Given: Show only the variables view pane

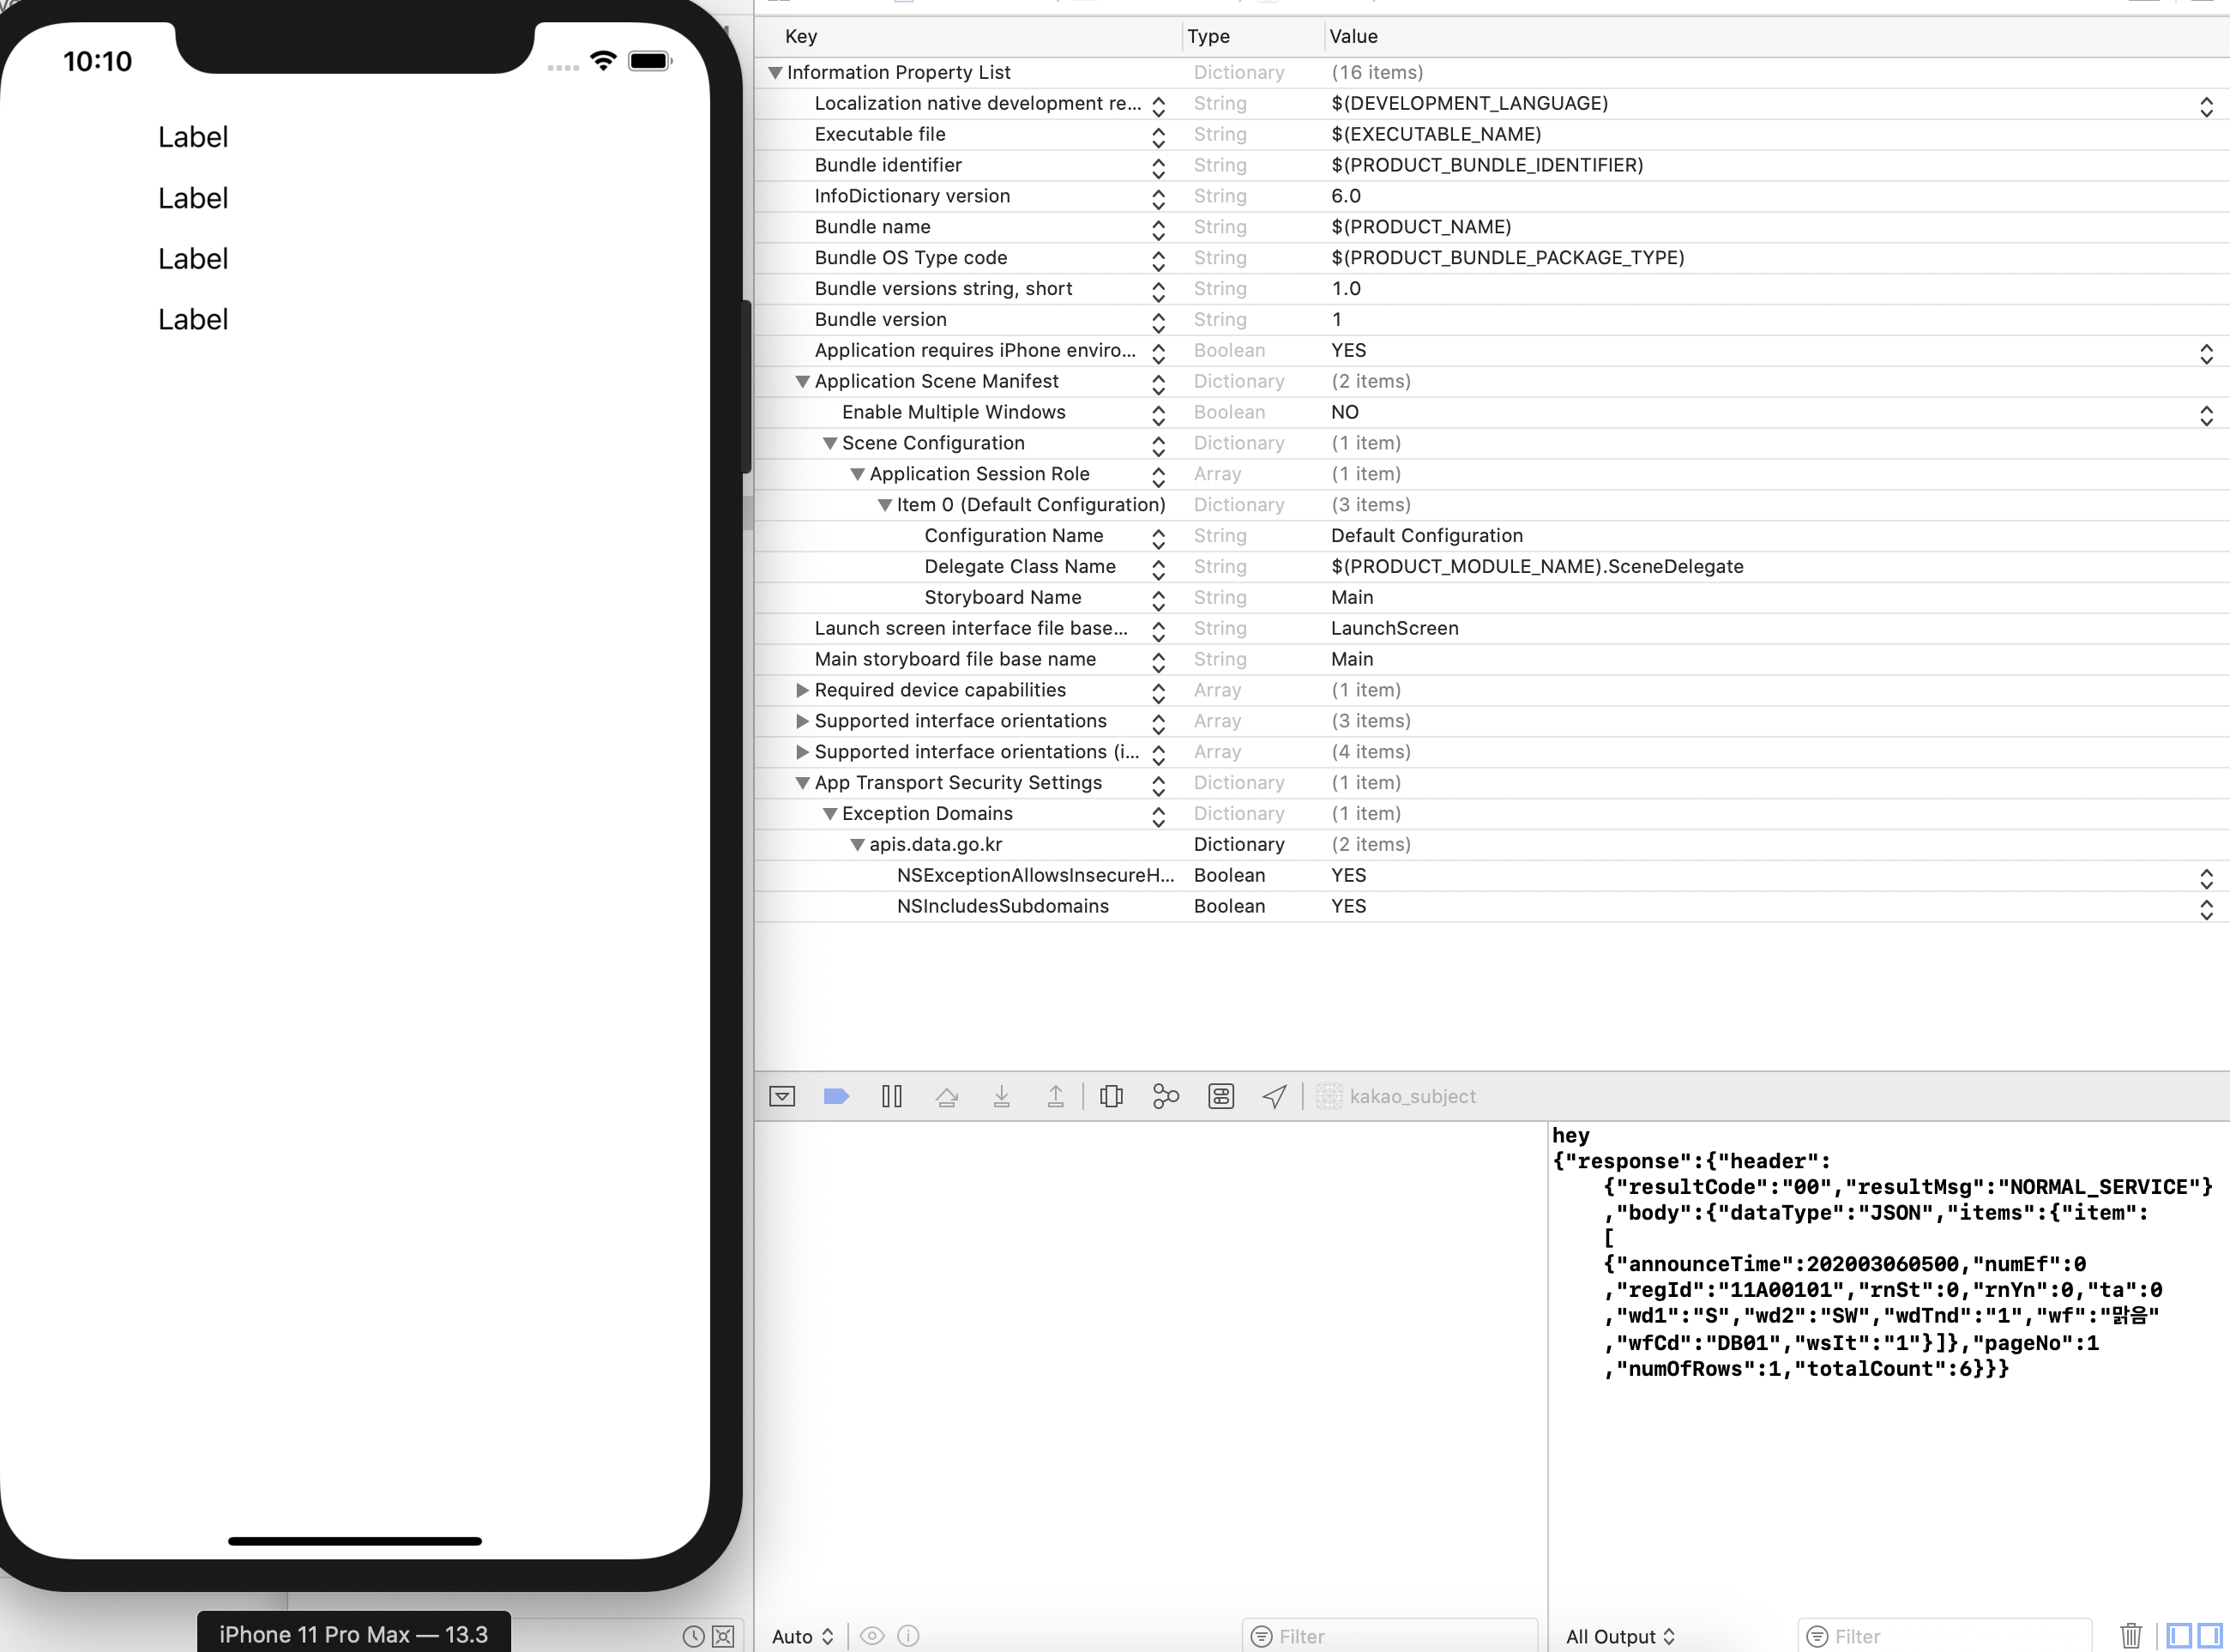Looking at the screenshot, I should pyautogui.click(x=2179, y=1636).
